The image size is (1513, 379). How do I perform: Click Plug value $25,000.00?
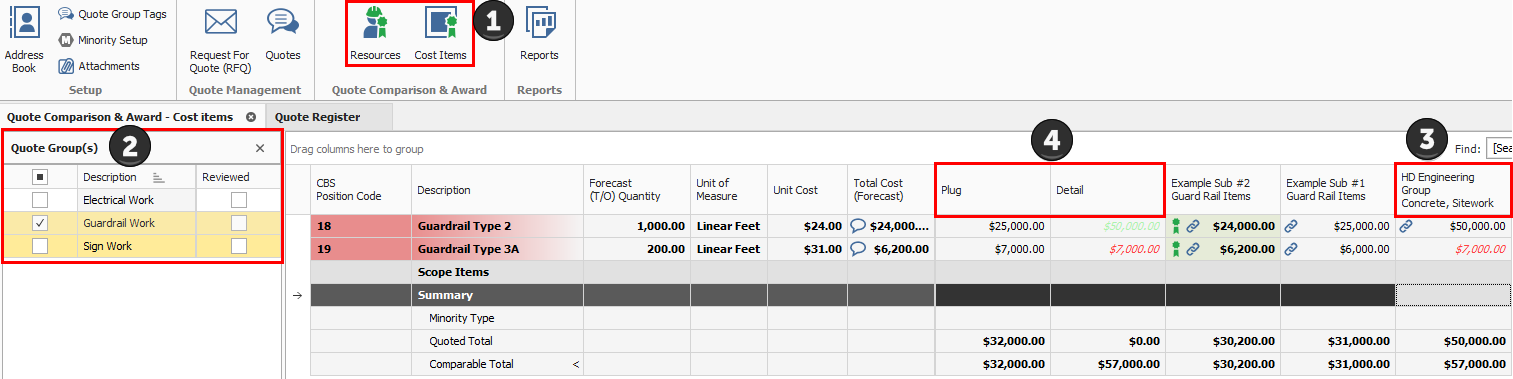point(1017,226)
